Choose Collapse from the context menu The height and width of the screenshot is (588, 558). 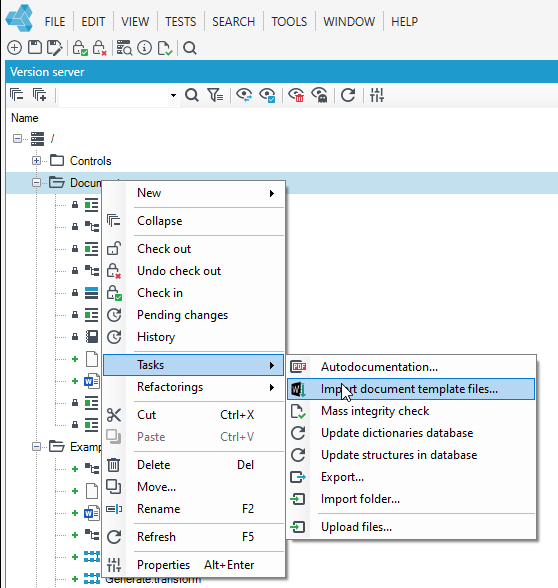point(194,221)
